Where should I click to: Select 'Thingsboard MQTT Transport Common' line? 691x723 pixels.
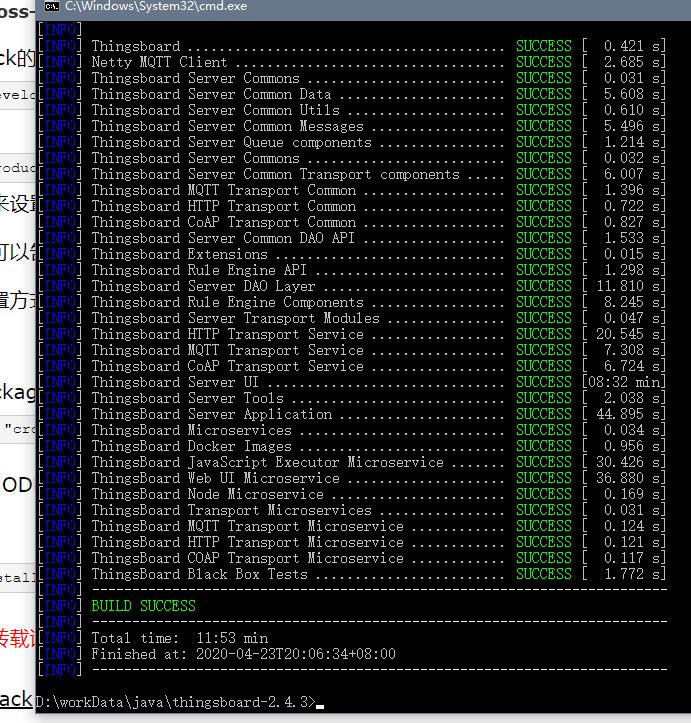(352, 190)
